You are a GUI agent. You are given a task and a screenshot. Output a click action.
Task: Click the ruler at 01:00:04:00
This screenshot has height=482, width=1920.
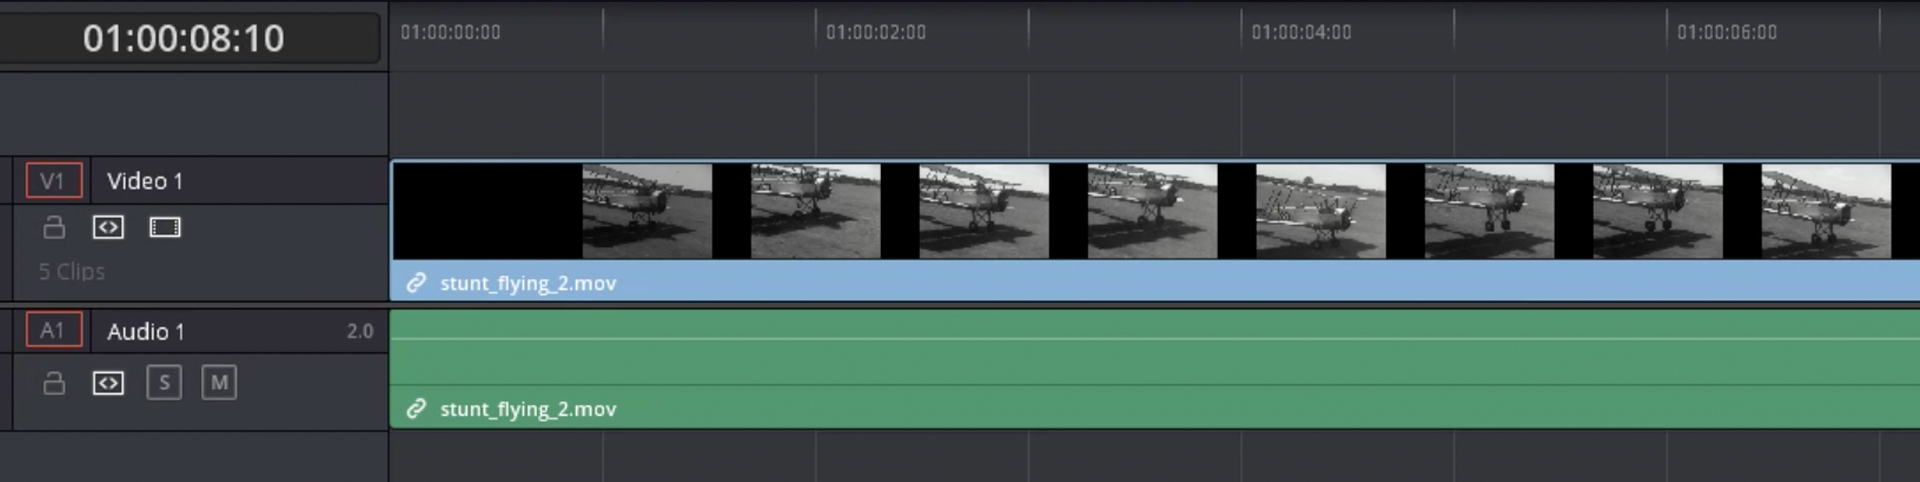pyautogui.click(x=1301, y=32)
